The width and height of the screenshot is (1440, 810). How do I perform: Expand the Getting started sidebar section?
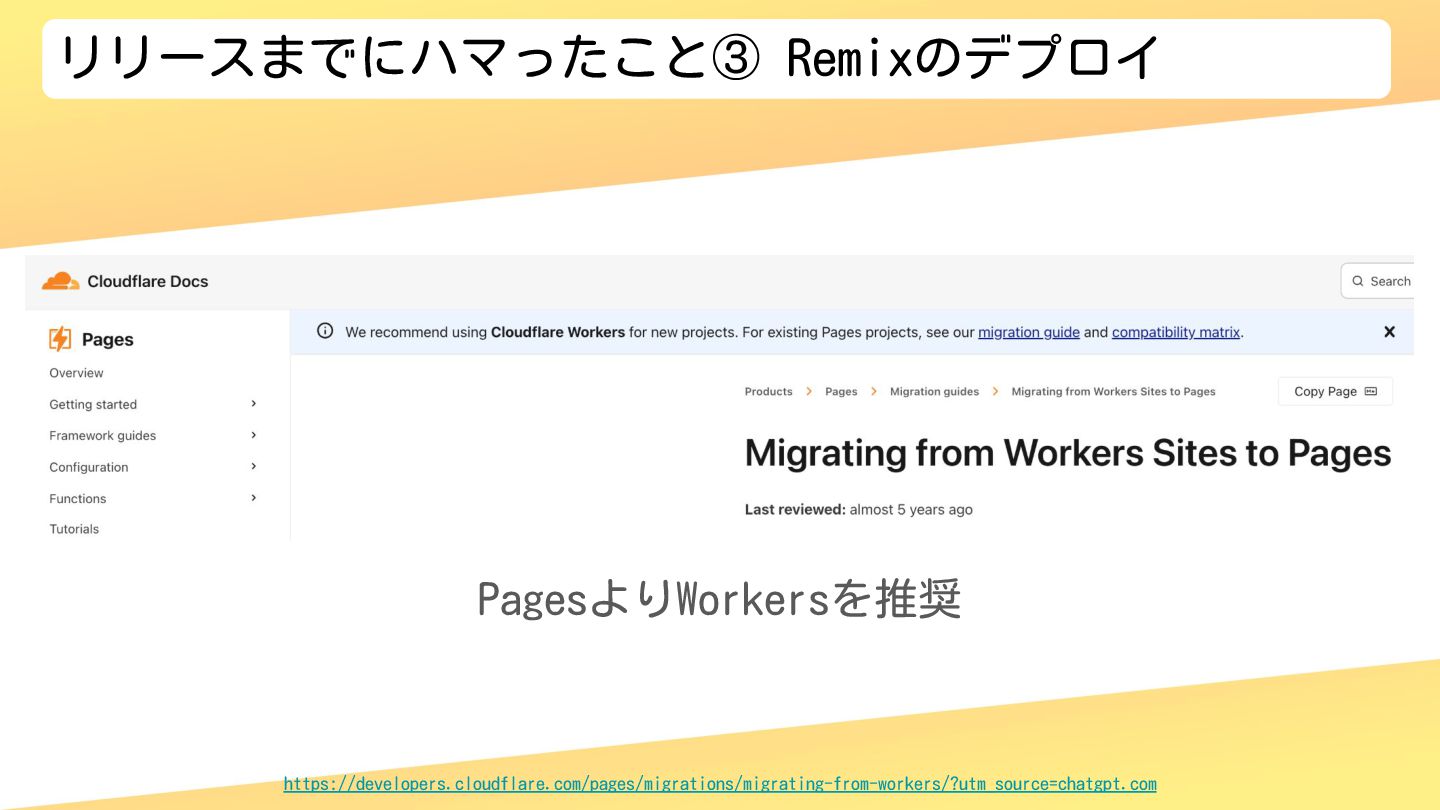254,404
